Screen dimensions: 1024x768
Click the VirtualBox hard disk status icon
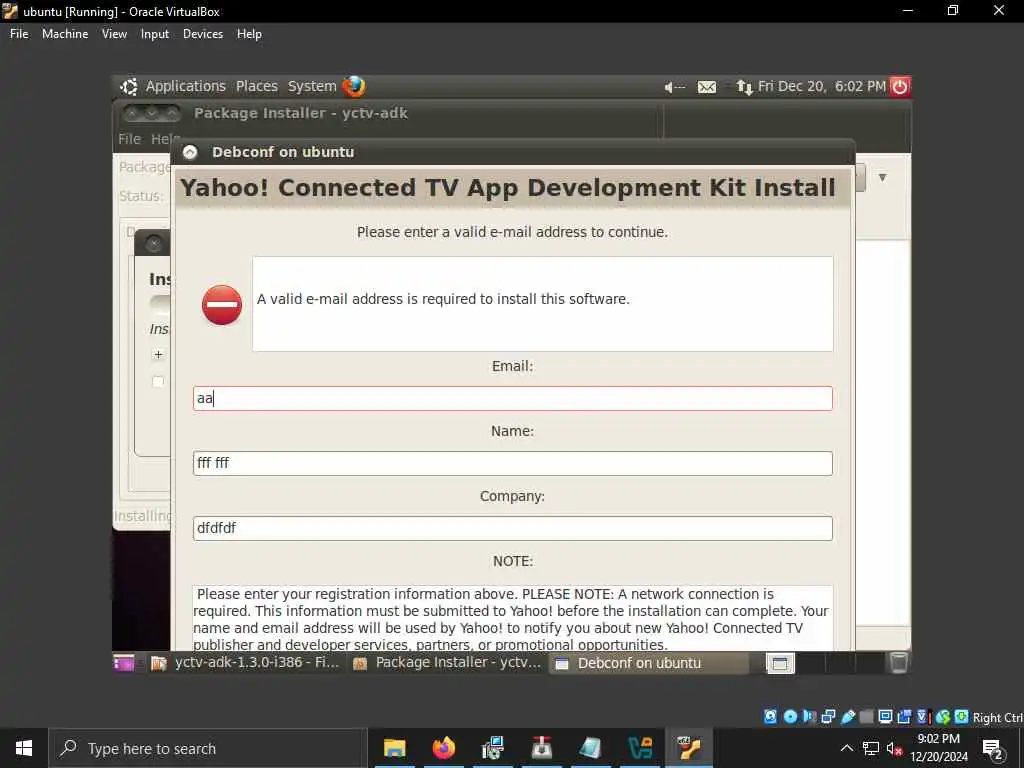click(x=771, y=717)
